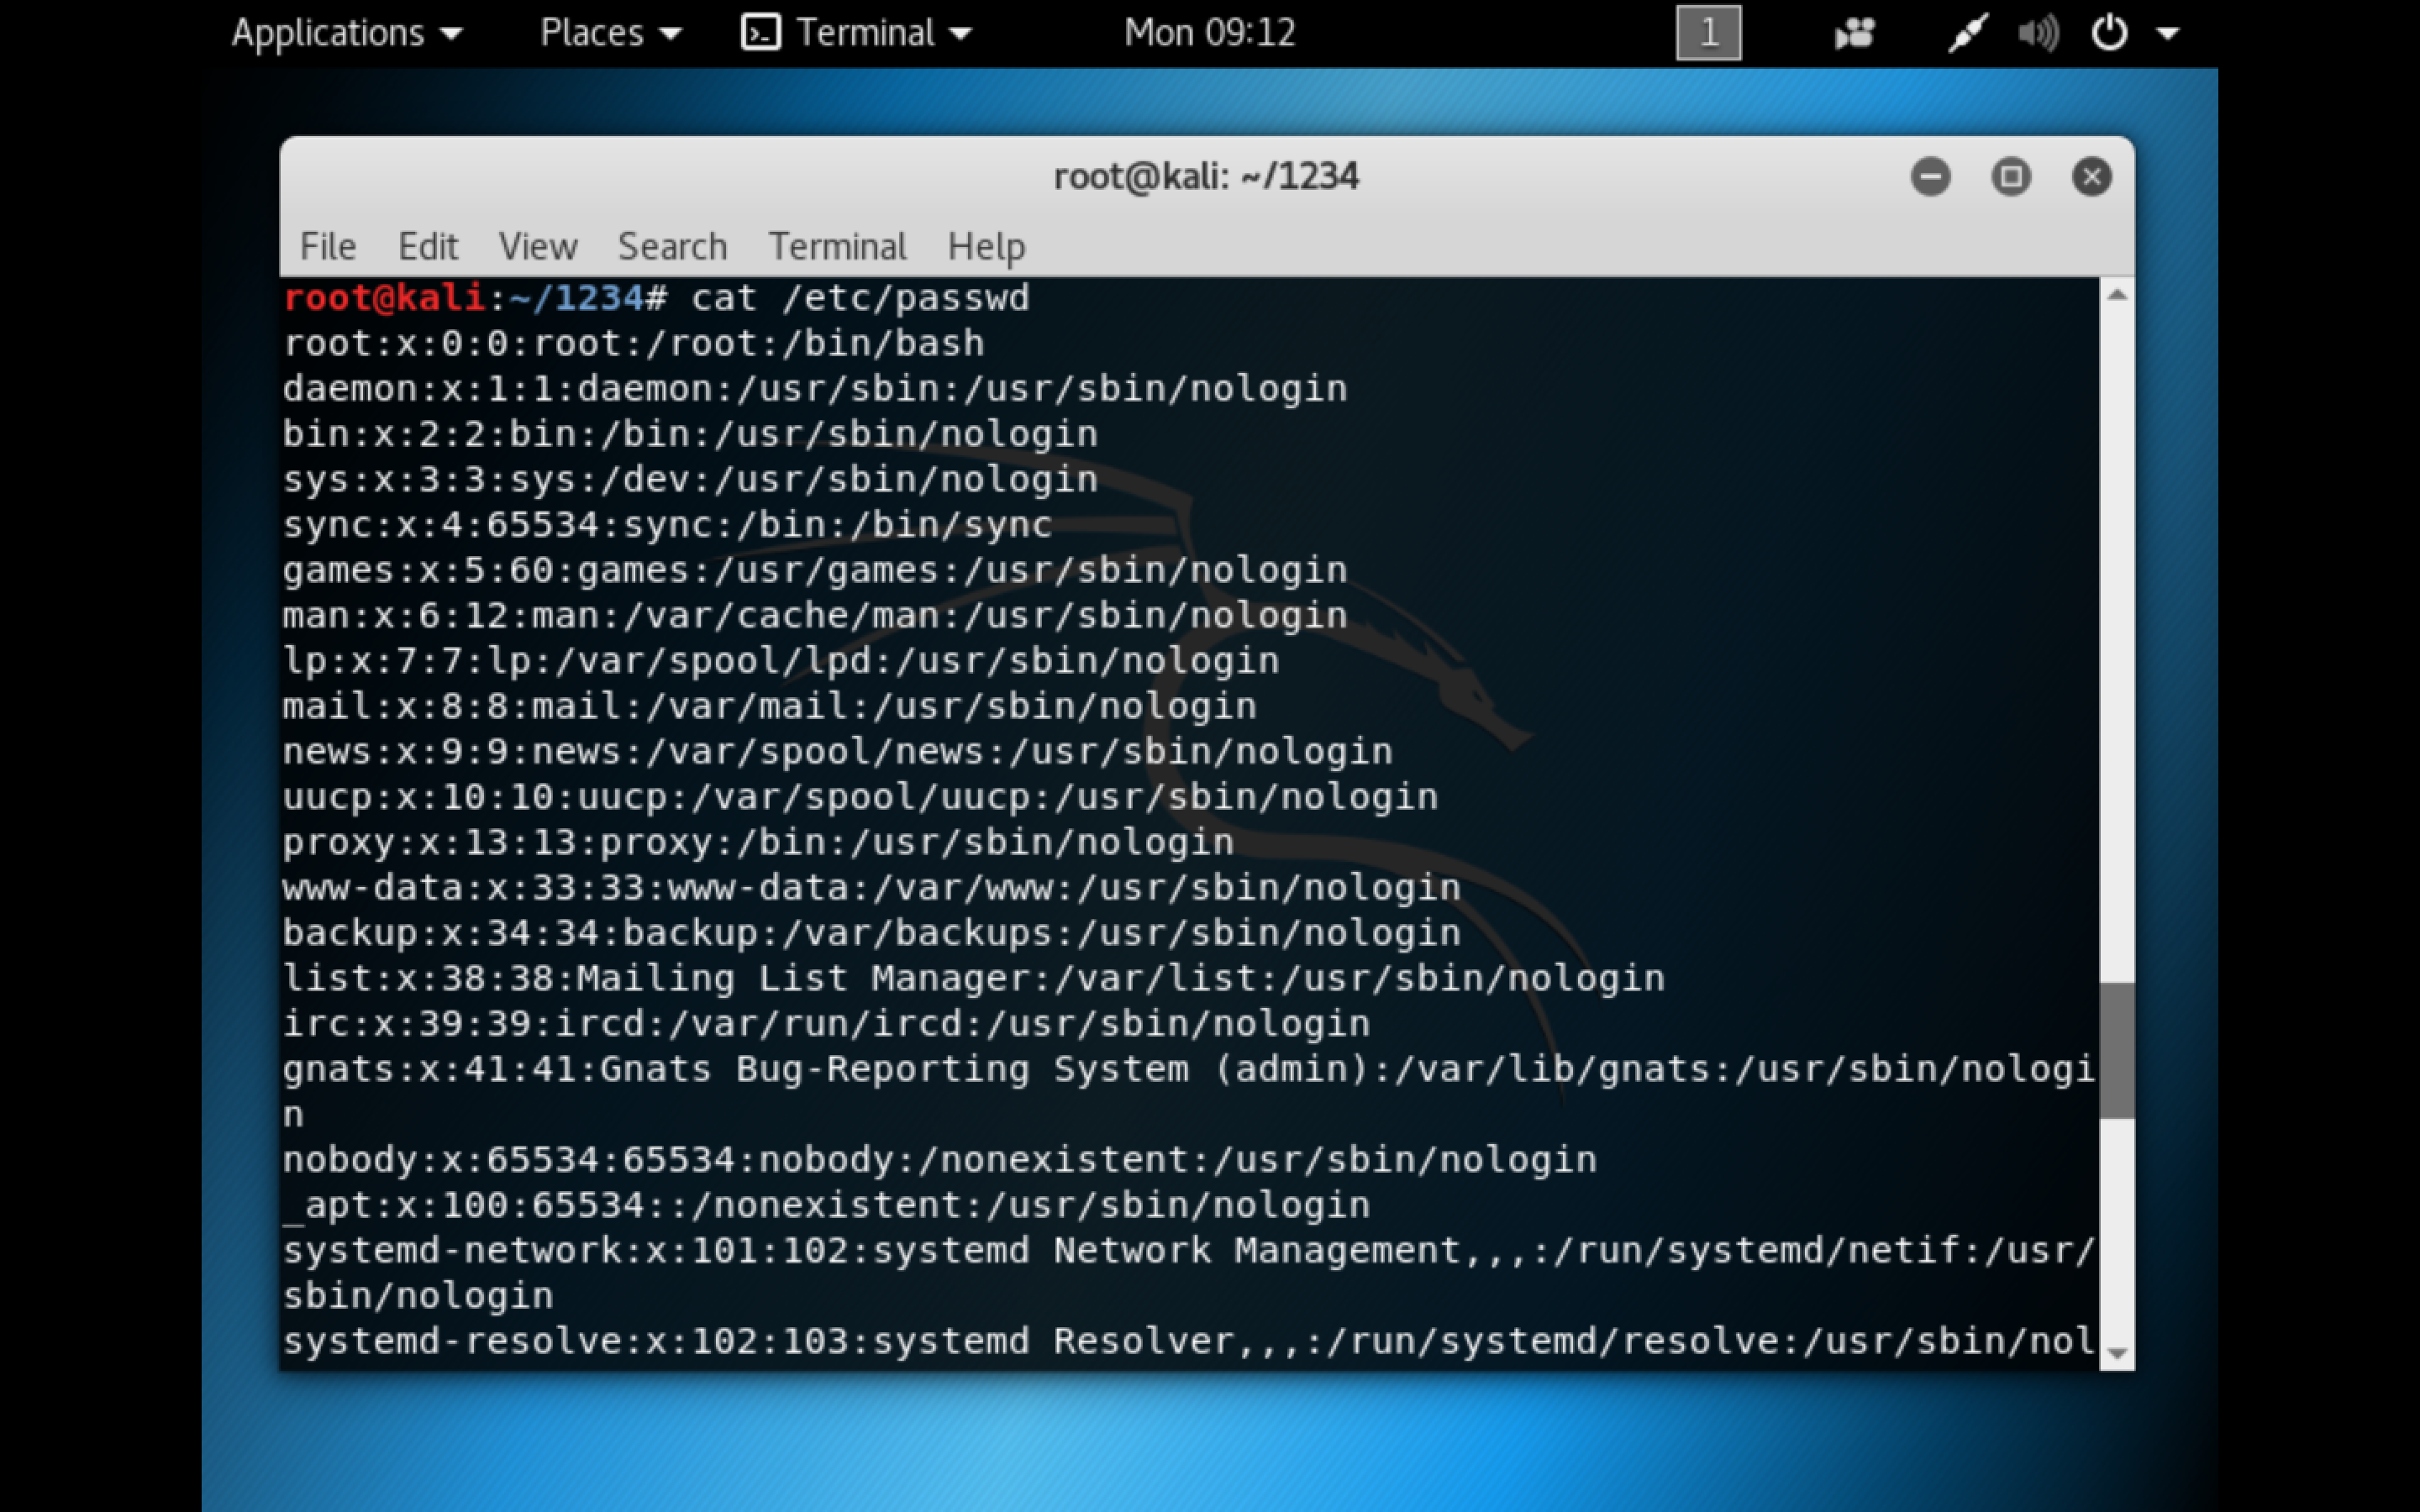
Task: Open the Search menu
Action: pos(672,246)
